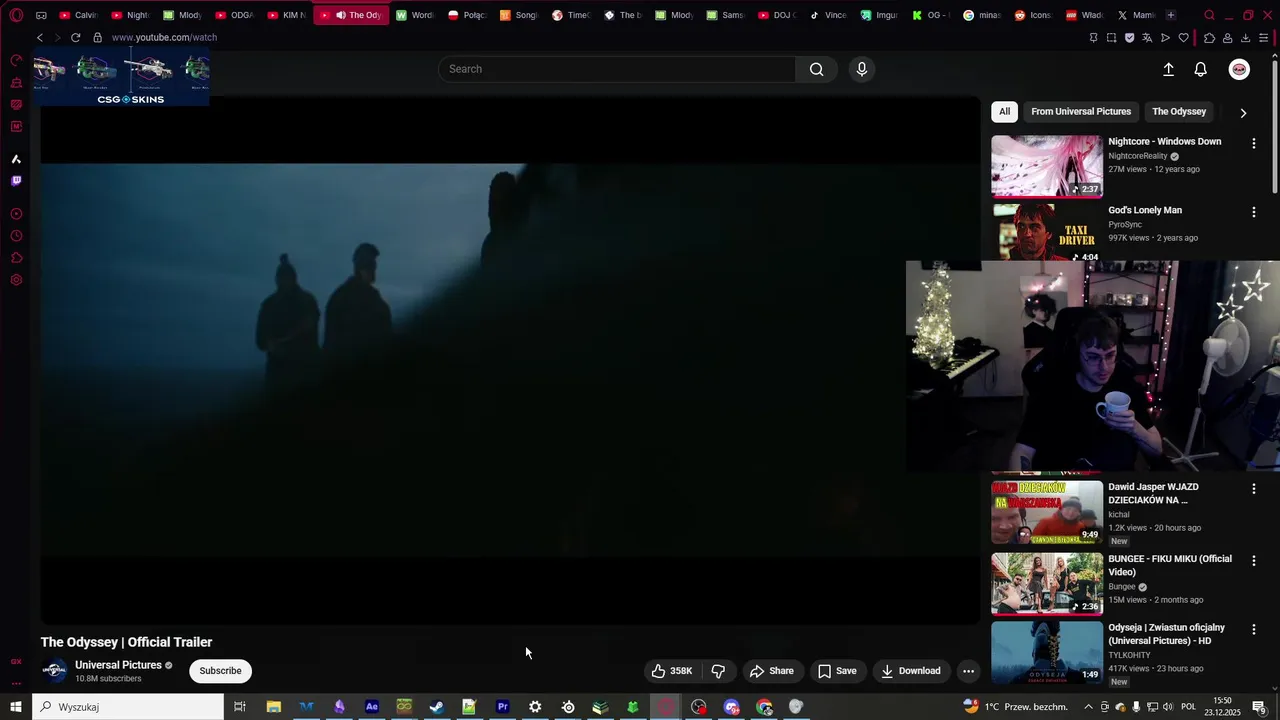
Task: Open Universal Pictures channel avatar
Action: point(54,671)
